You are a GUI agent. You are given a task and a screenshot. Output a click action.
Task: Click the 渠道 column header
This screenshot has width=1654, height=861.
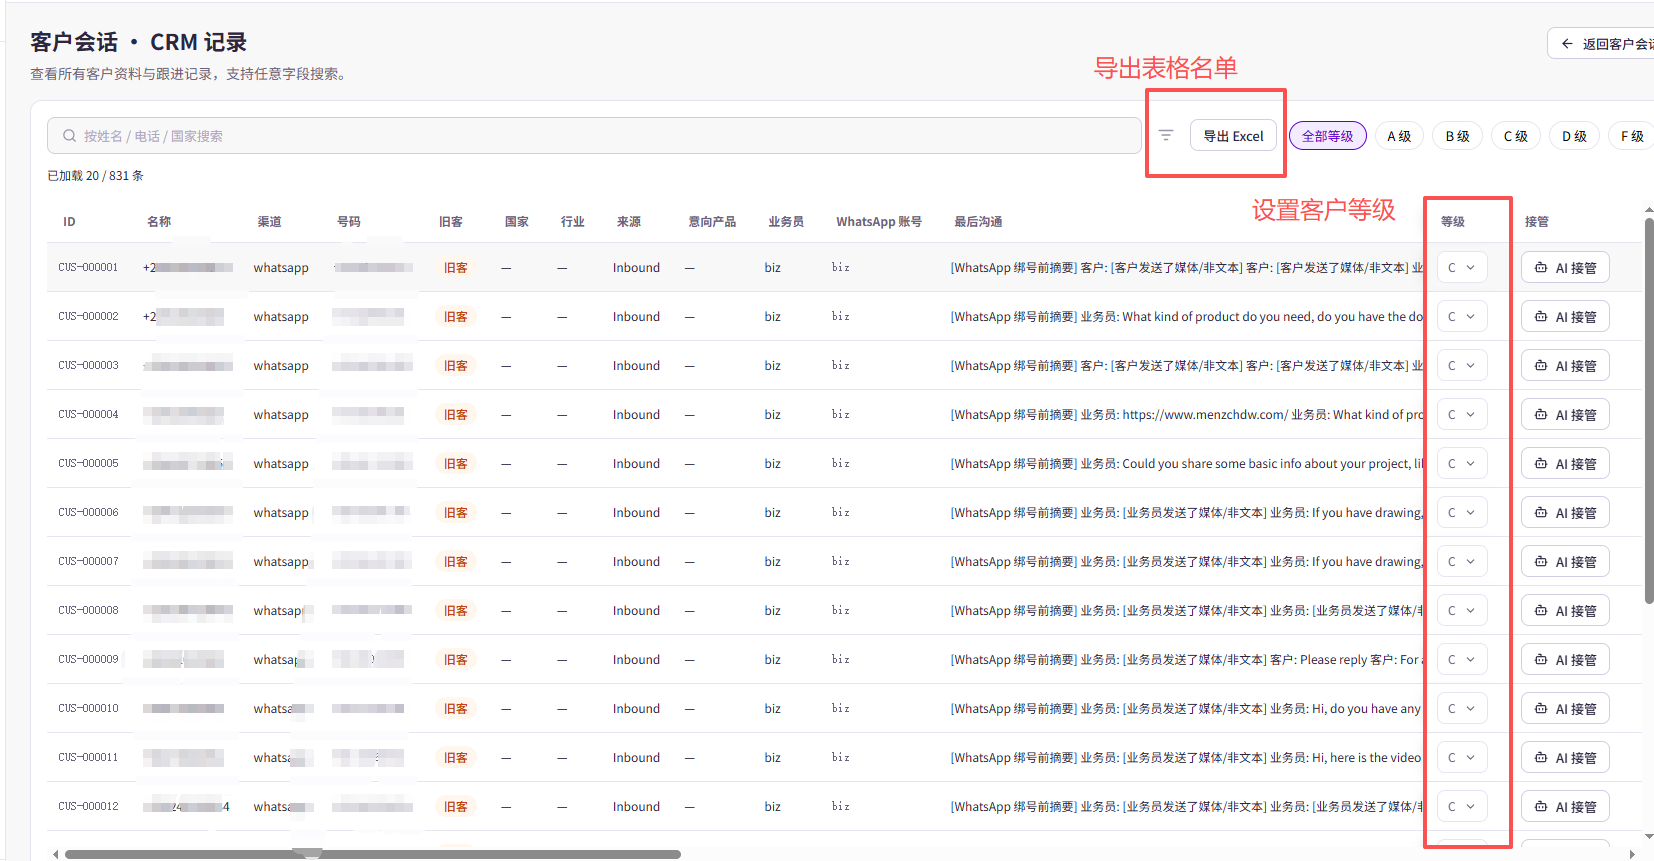[x=269, y=222]
